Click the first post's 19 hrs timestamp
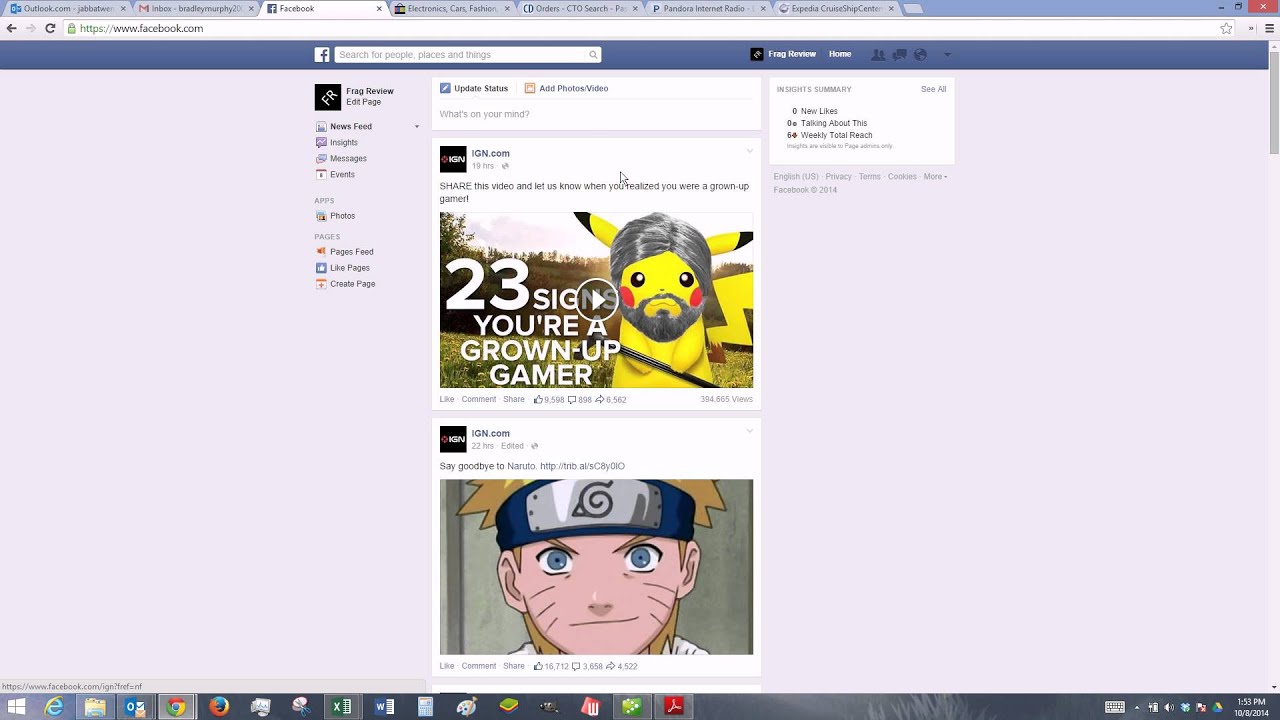 point(483,166)
